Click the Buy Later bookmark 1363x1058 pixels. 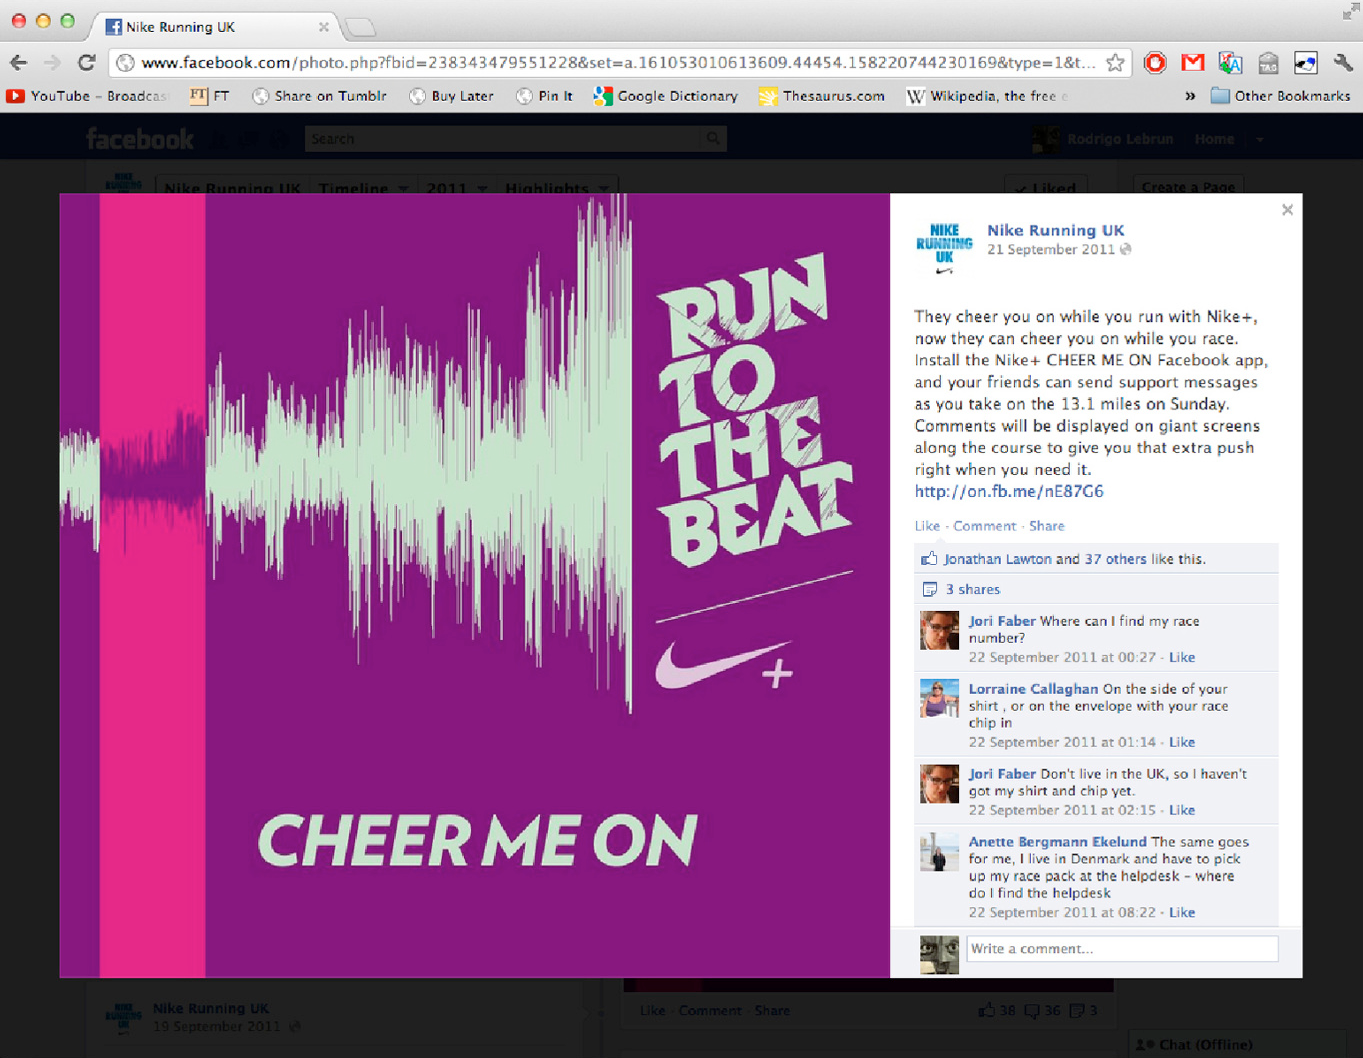click(x=451, y=96)
